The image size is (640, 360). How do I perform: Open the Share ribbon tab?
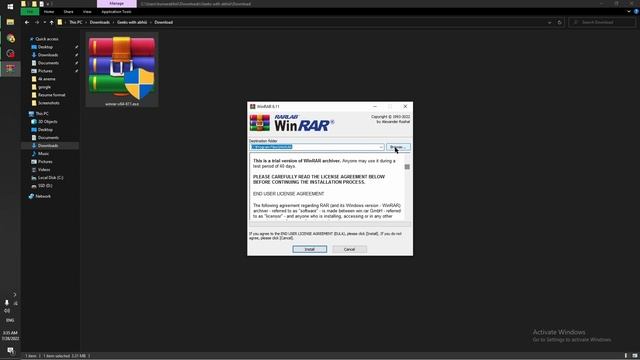click(69, 12)
